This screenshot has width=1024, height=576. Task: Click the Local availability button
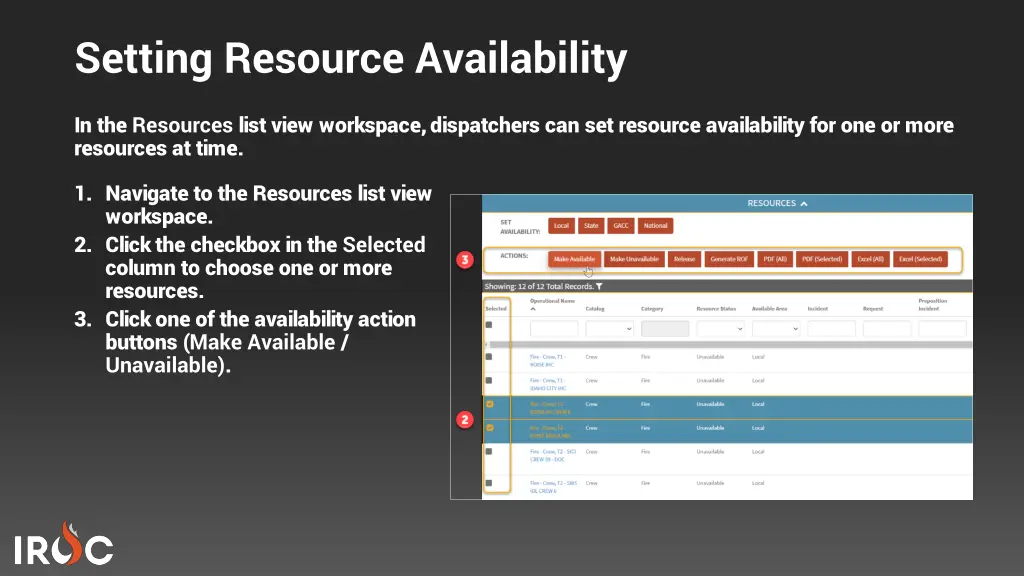(561, 226)
